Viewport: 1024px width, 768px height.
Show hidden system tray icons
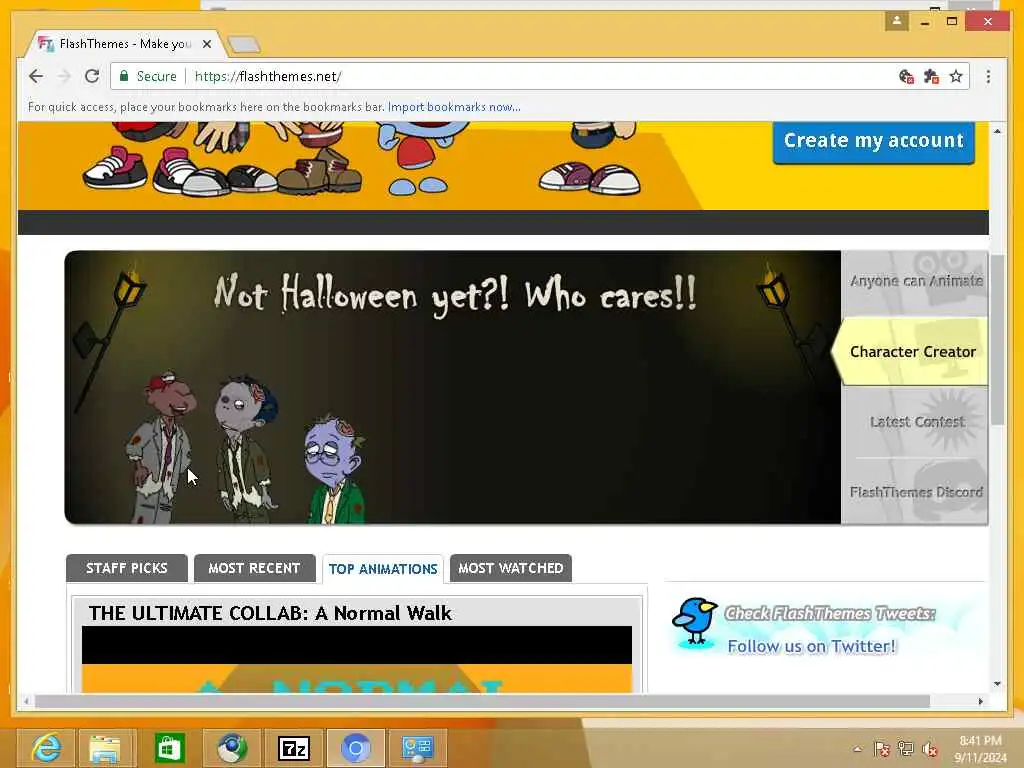[x=857, y=749]
